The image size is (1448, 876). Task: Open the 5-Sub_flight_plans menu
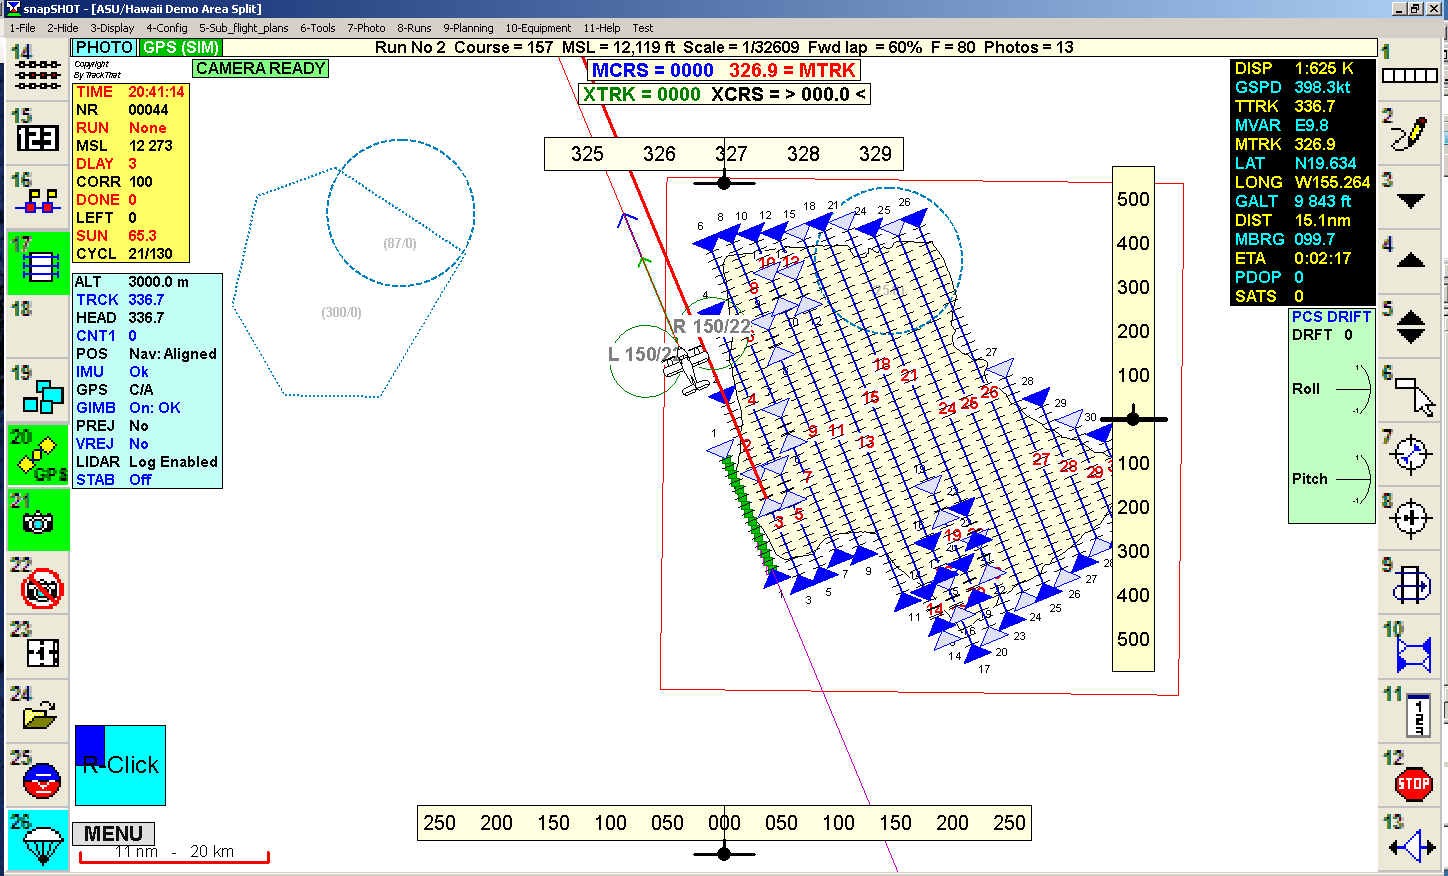pyautogui.click(x=244, y=28)
